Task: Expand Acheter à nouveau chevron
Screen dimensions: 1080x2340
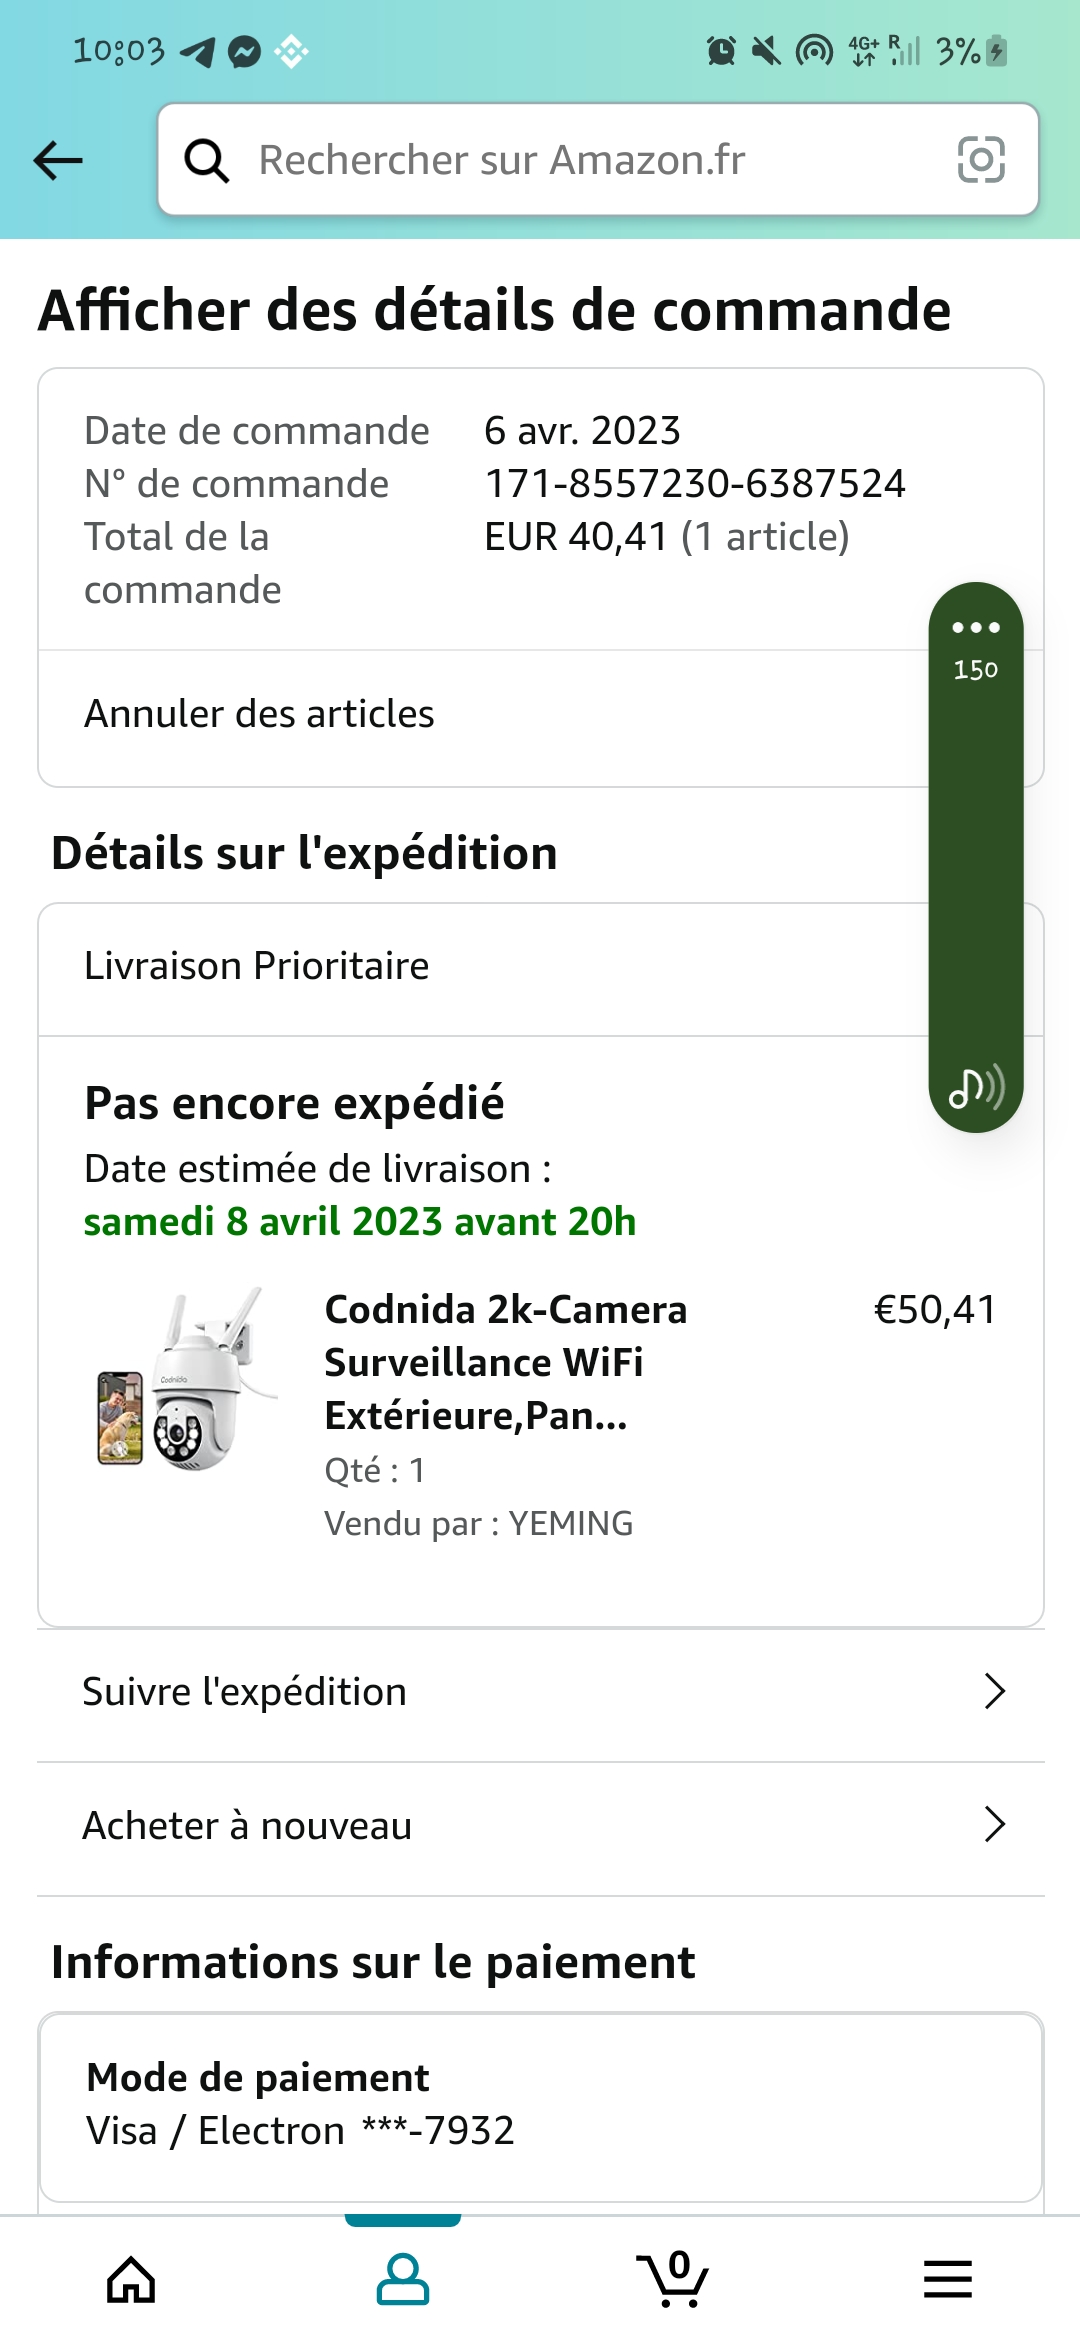Action: 993,1825
